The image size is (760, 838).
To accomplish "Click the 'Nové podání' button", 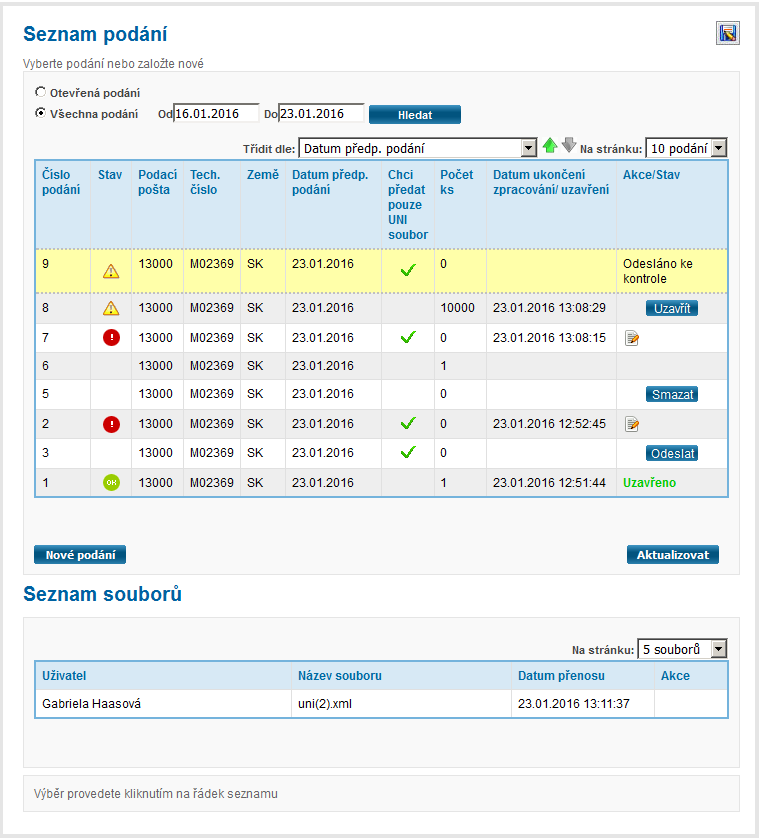I will click(80, 555).
